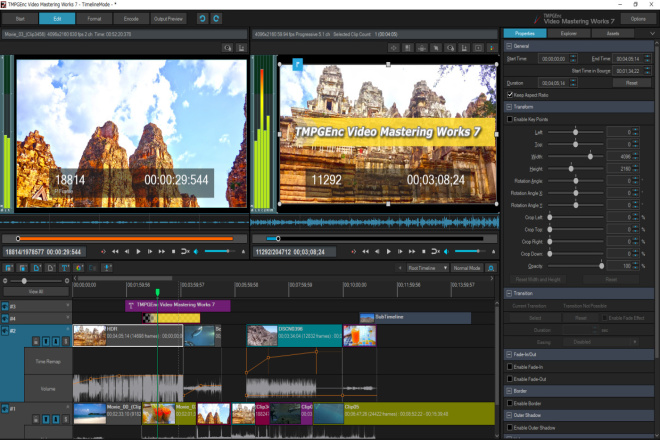Click the undo arrow in the top toolbar
Viewport: 660px width, 440px height.
coord(202,19)
